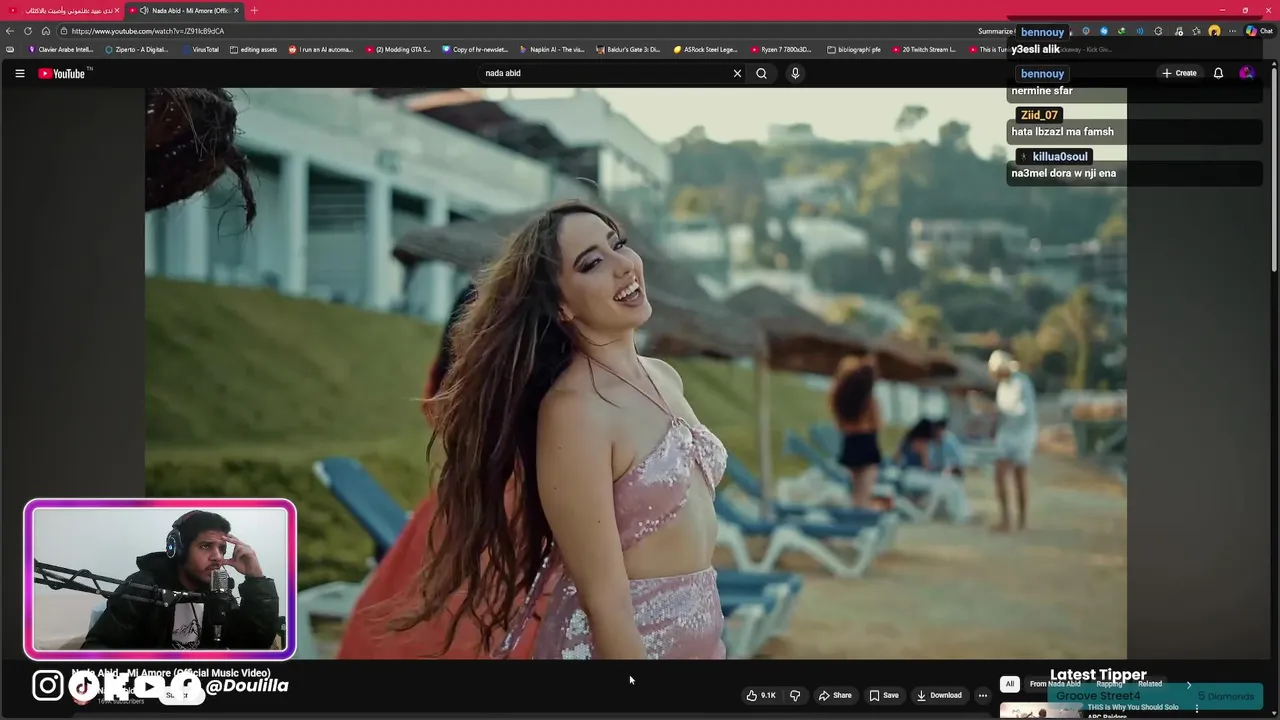Screen dimensions: 1280x720
Task: Open 'Ziperto - A Digital...' bookmark
Action: (x=137, y=49)
